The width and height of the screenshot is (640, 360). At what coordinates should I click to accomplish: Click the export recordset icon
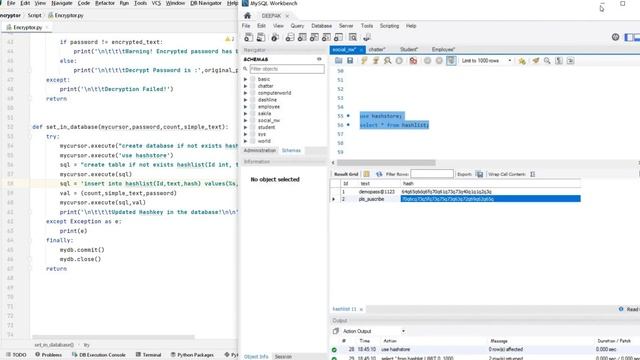[x=480, y=174]
